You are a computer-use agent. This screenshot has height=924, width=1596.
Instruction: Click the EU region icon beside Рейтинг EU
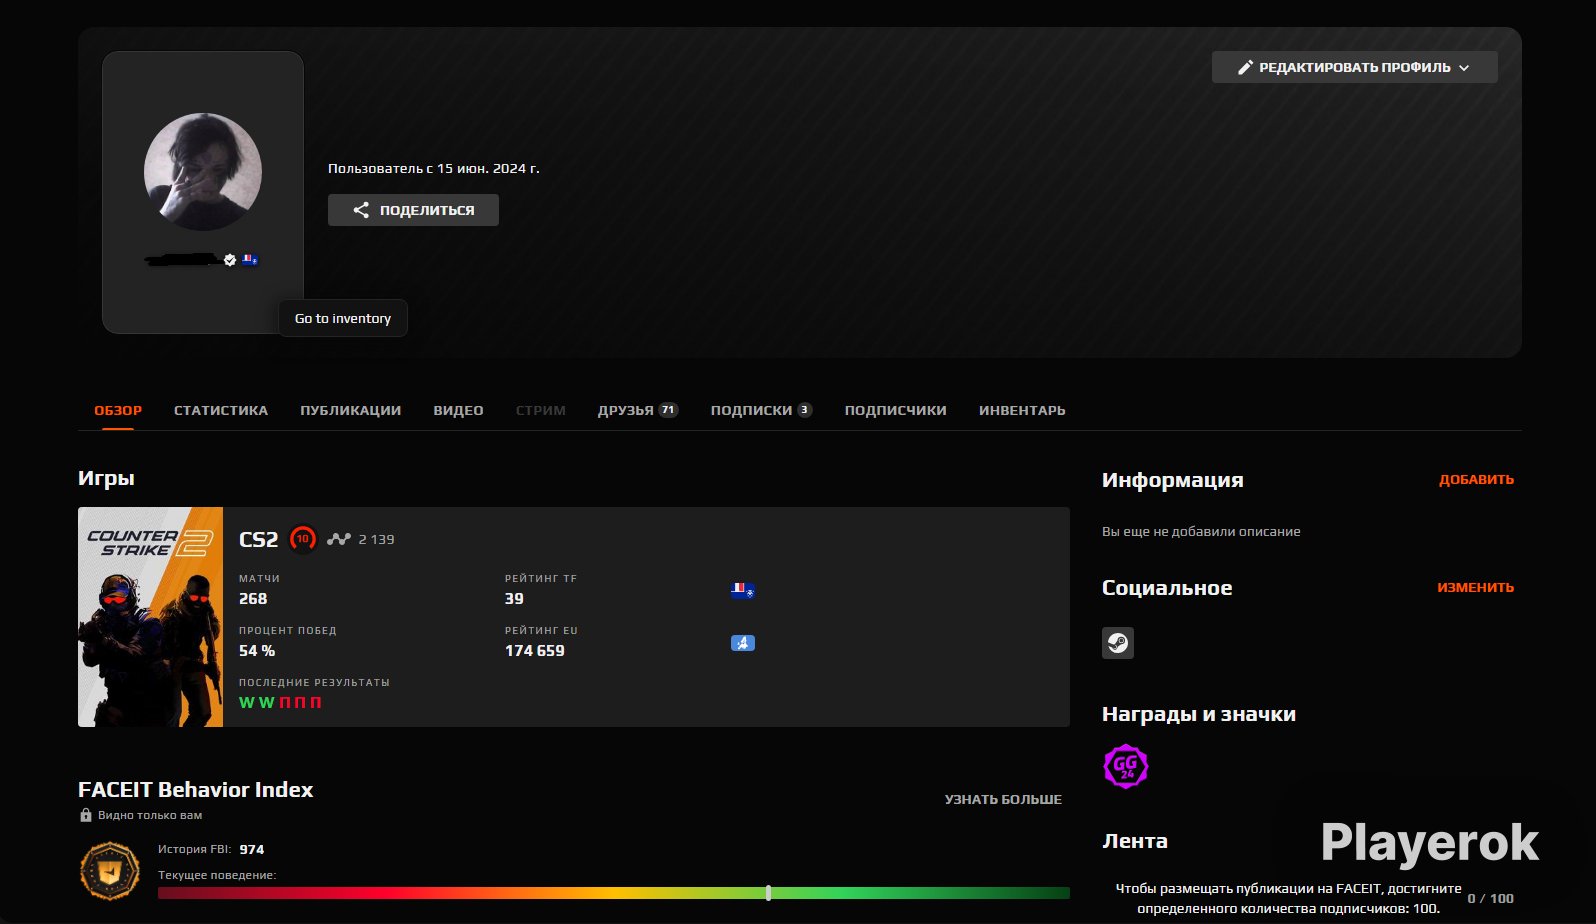tap(743, 643)
